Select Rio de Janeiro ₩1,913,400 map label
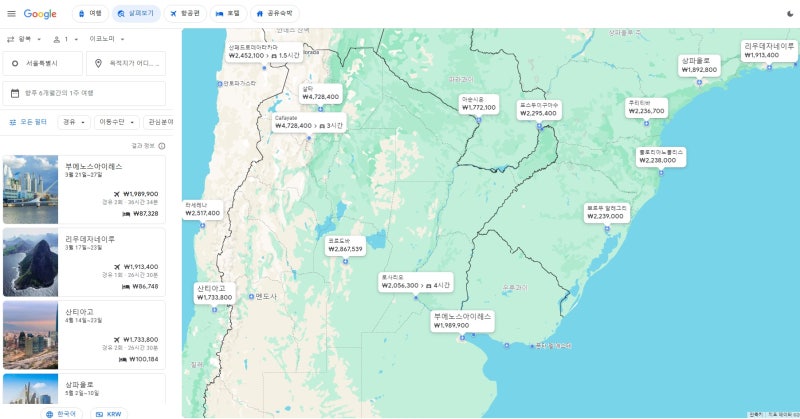800x419 pixels. pyautogui.click(x=769, y=51)
